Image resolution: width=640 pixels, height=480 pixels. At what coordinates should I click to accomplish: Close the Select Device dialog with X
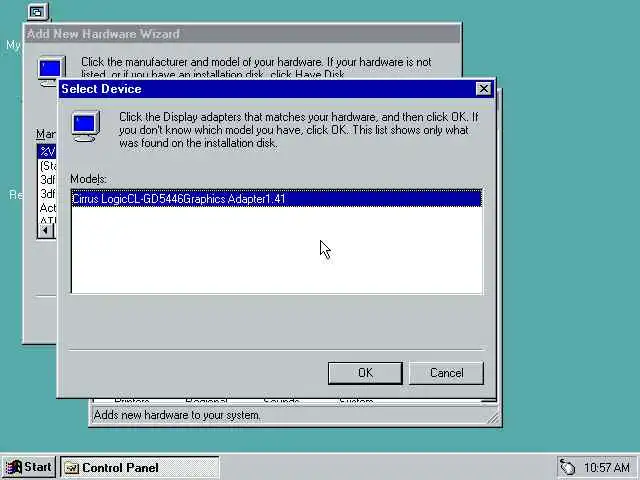[x=484, y=89]
